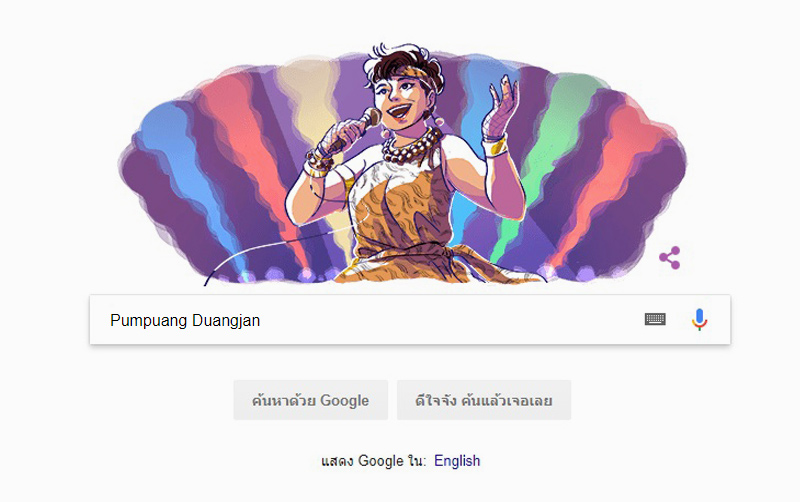Click inside the search box containing Pumpuang Duangjan
Viewport: 800px width, 502px height.
(x=410, y=320)
